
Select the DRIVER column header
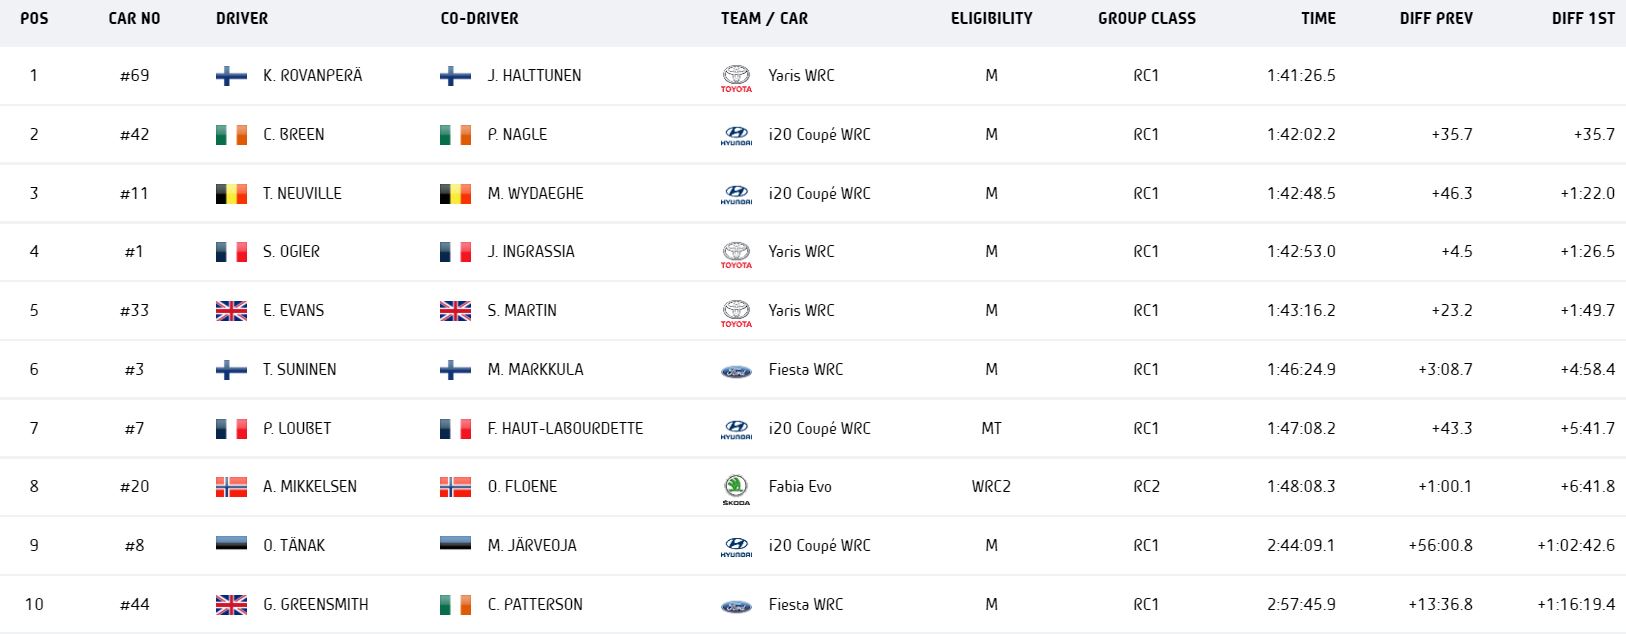click(x=242, y=18)
